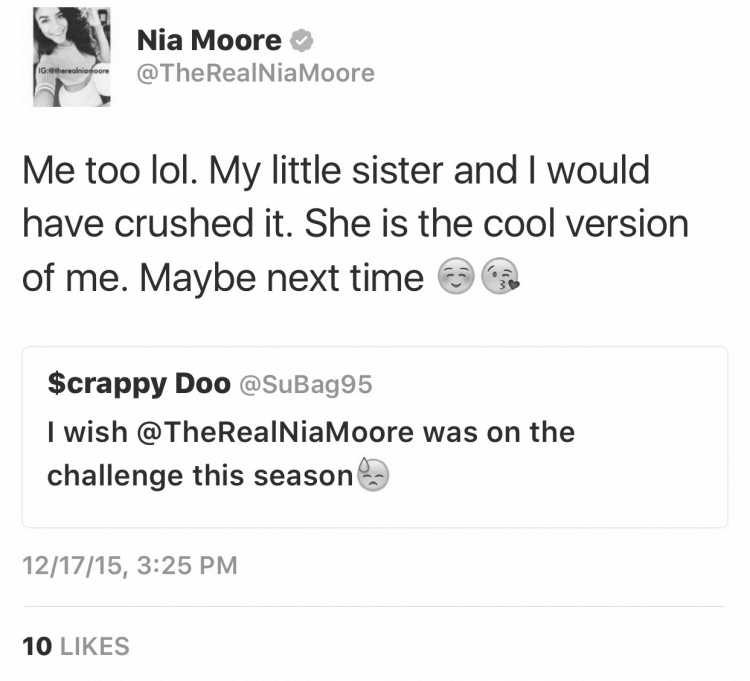750x681 pixels.
Task: Open the quoted tweet by $crappy Doo
Action: pos(375,437)
